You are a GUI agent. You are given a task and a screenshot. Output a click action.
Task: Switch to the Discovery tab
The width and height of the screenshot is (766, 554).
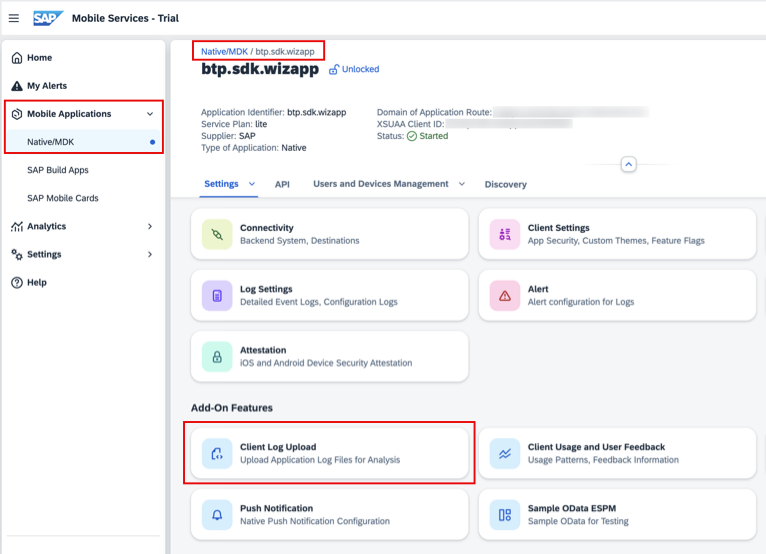[506, 185]
